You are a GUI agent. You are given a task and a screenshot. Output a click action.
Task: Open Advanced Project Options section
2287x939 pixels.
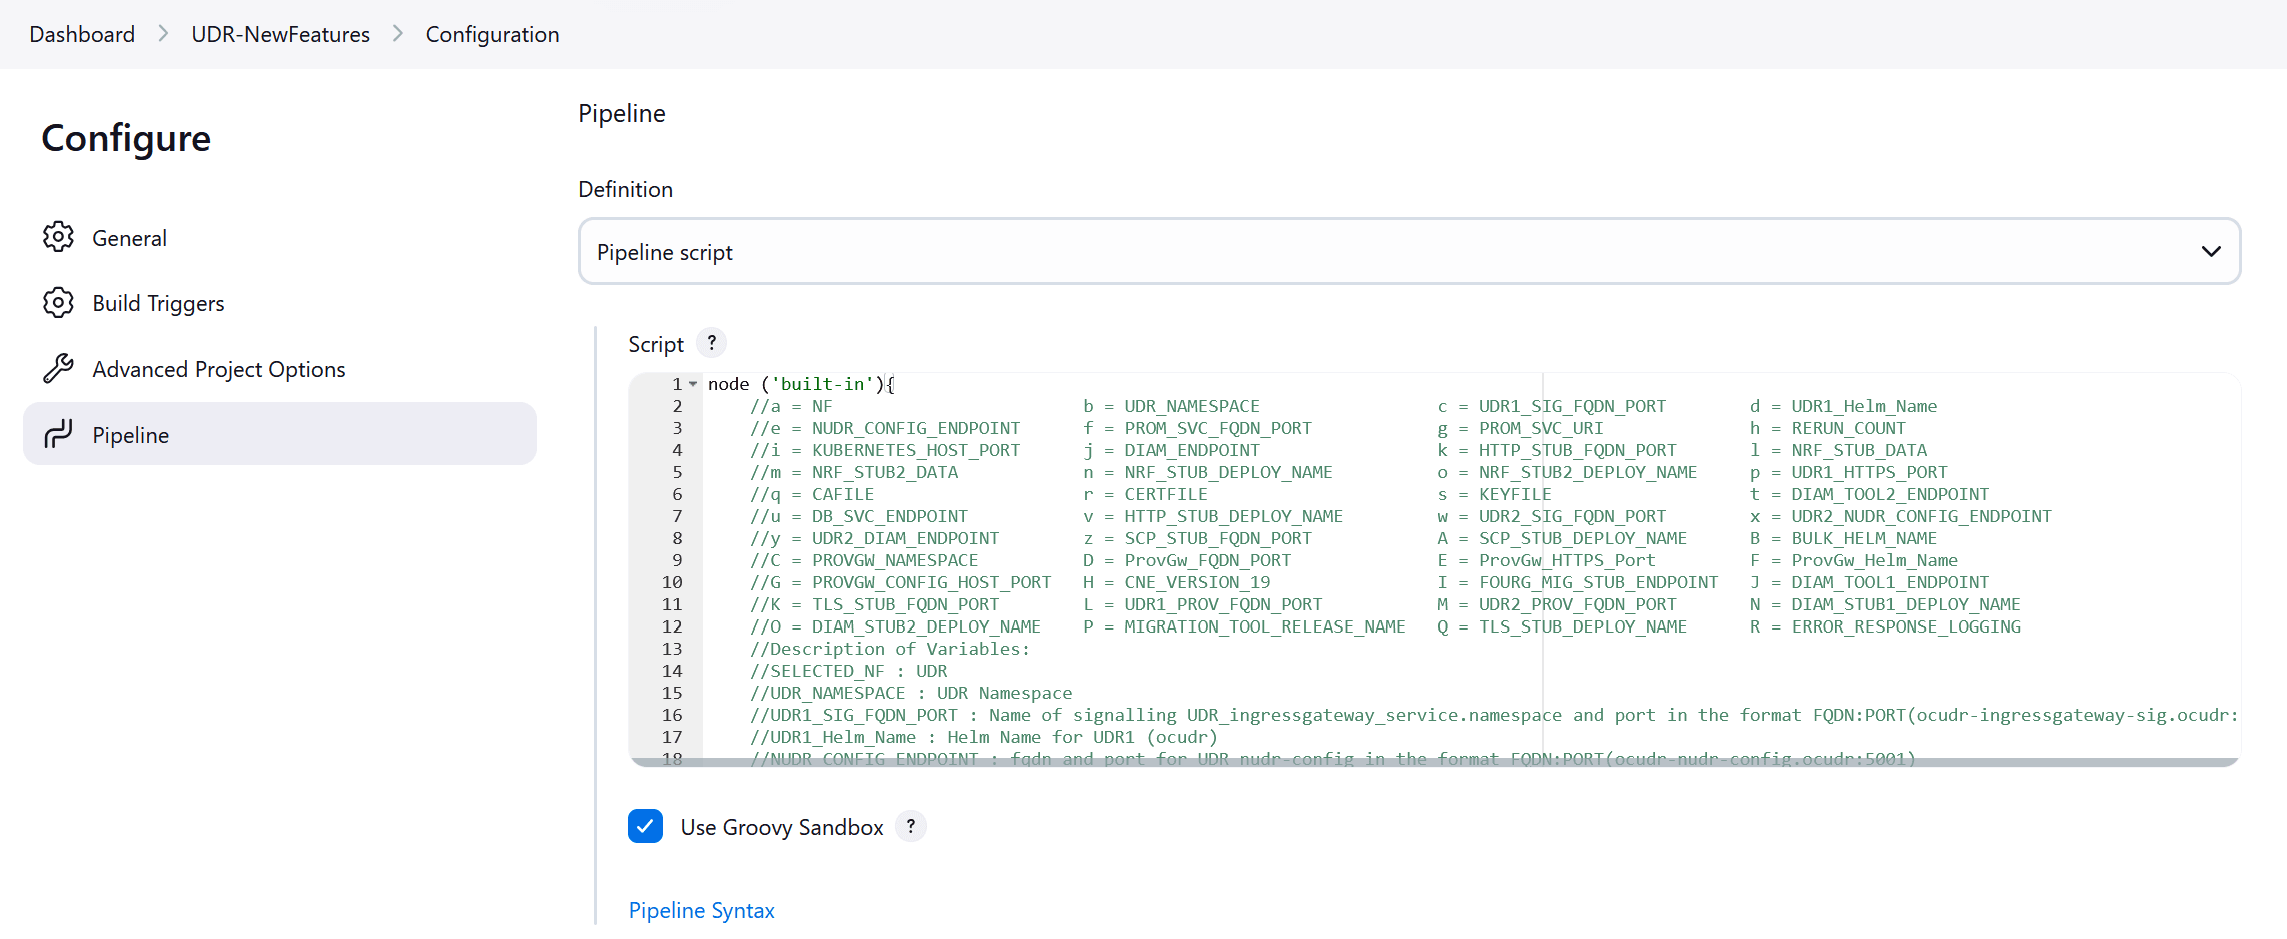pos(219,368)
